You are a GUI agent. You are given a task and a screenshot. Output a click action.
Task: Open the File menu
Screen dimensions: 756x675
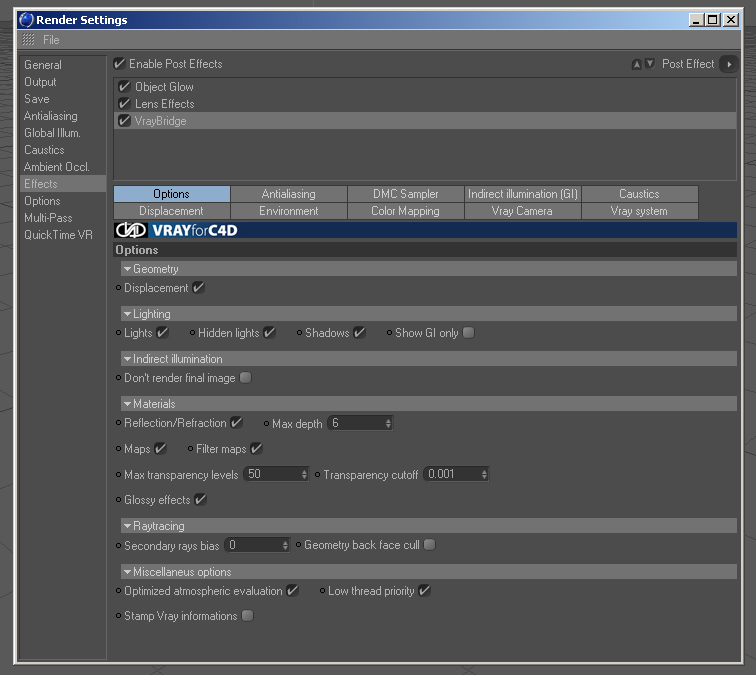point(51,40)
